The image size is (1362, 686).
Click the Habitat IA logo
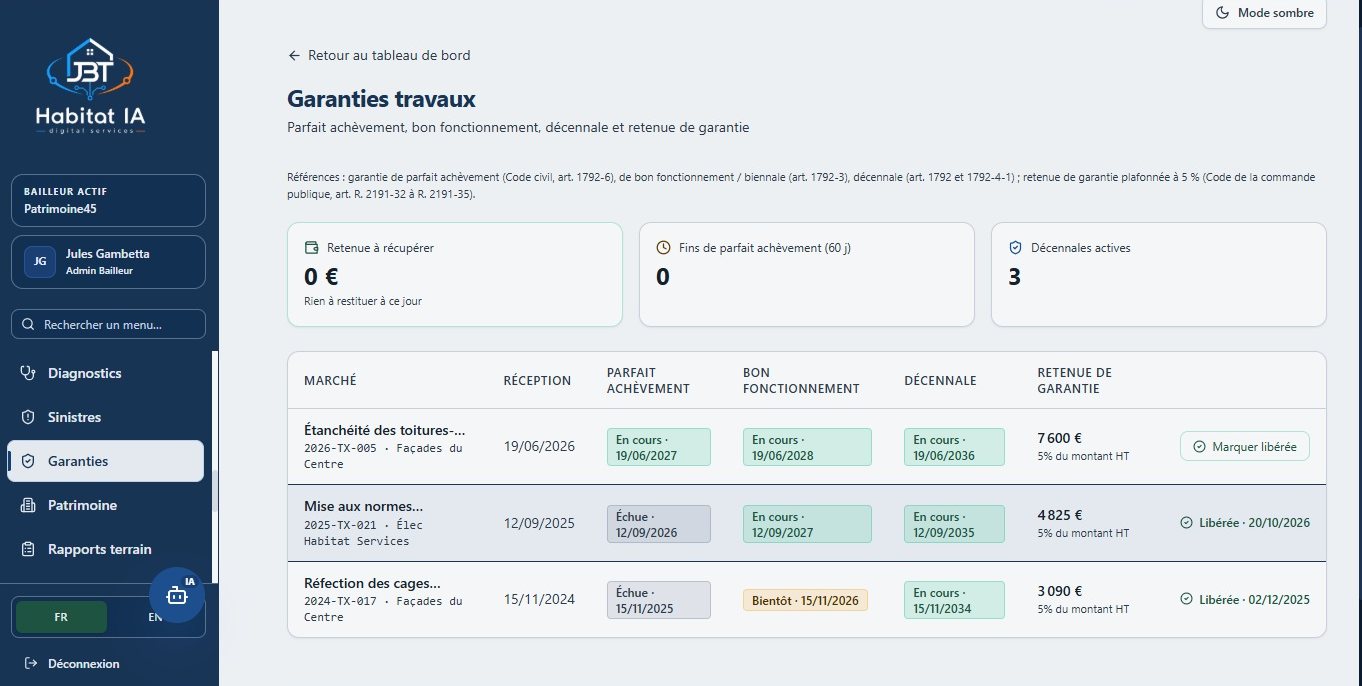pos(90,90)
